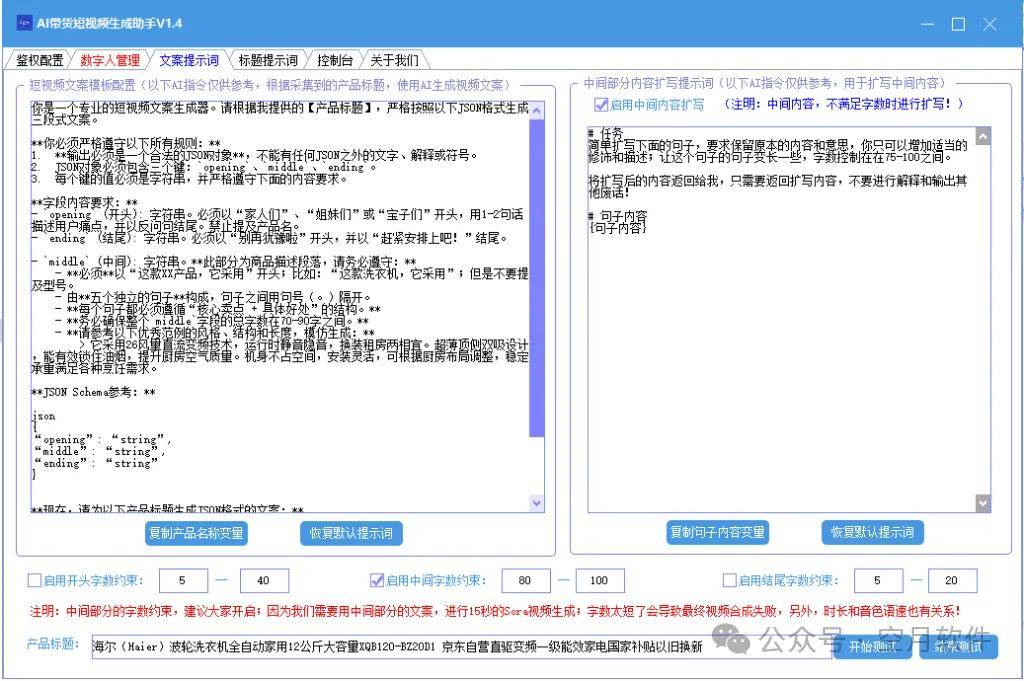Enable 启用结尾字数约束 checkbox
1024x681 pixels.
click(x=729, y=580)
